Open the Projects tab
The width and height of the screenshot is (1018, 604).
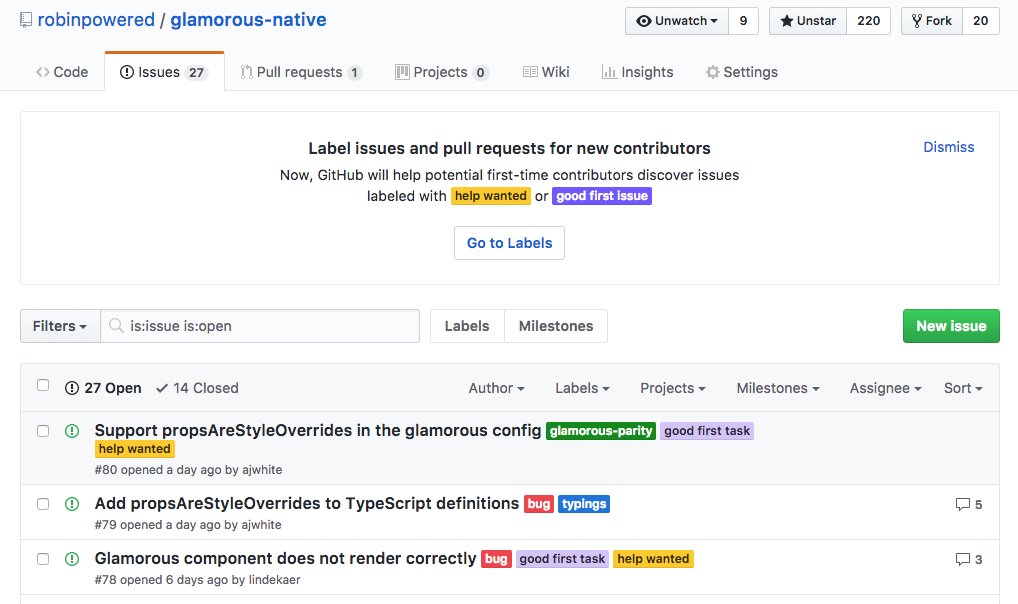pyautogui.click(x=441, y=72)
